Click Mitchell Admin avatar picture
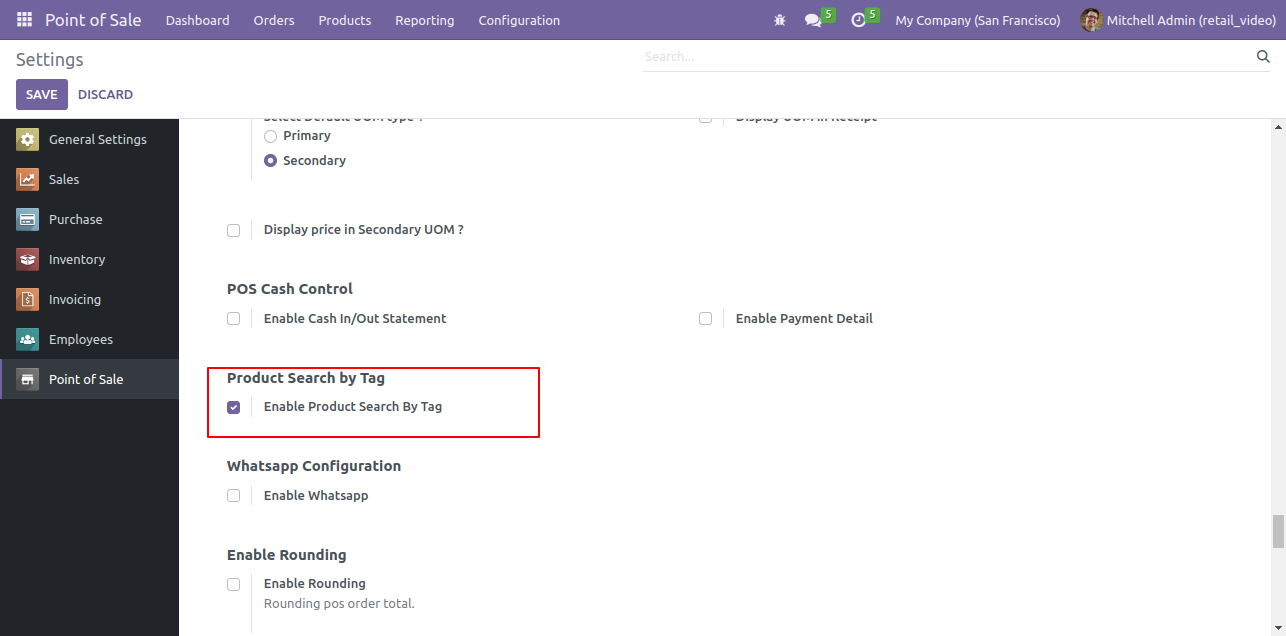The width and height of the screenshot is (1286, 636). 1091,20
